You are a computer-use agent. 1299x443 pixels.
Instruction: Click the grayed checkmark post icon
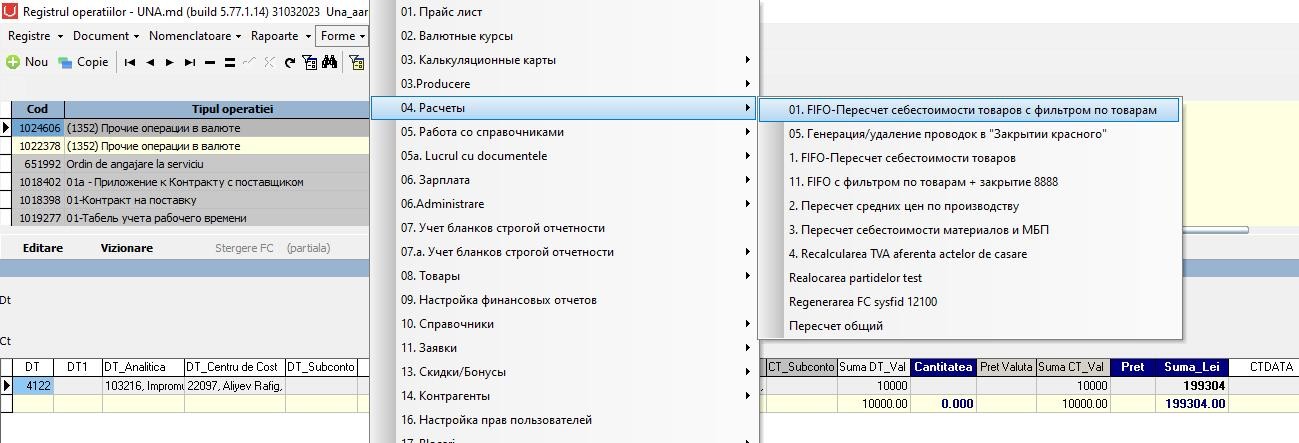[250, 62]
